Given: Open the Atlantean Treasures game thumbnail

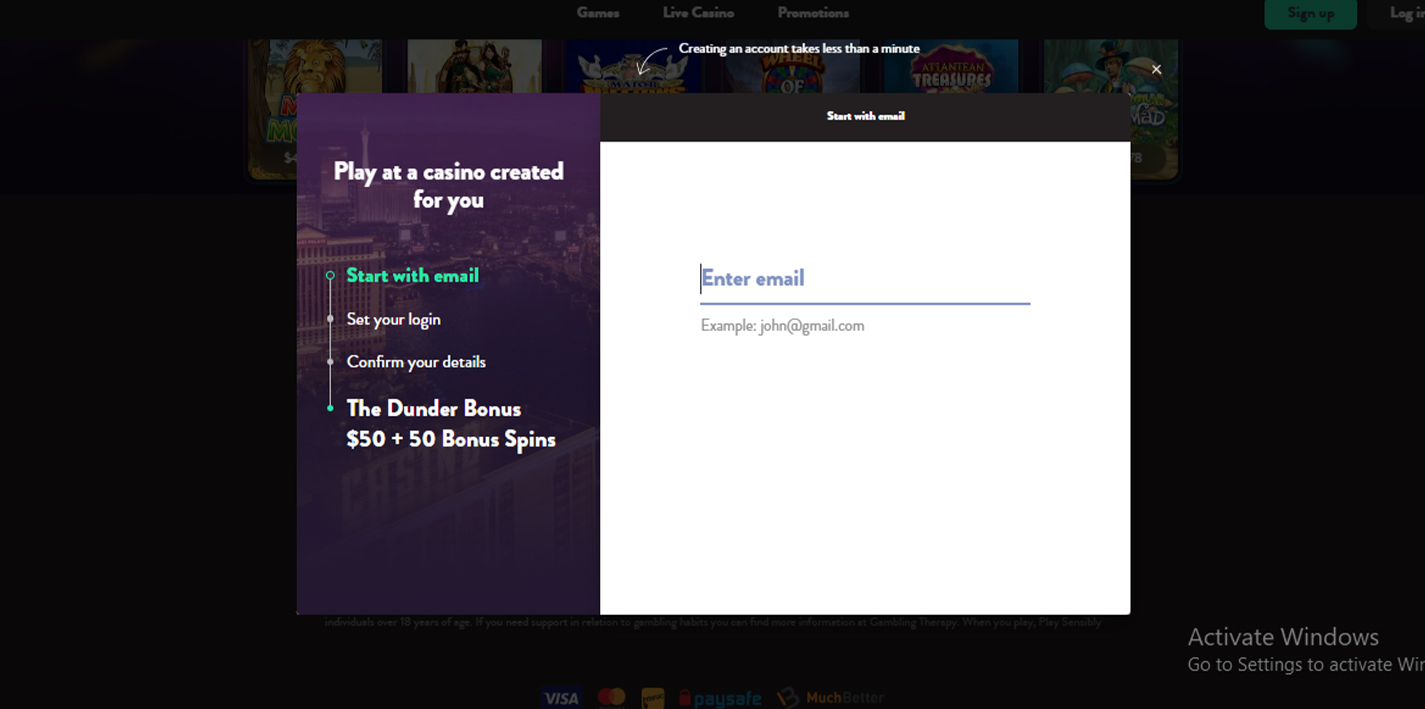Looking at the screenshot, I should 951,68.
